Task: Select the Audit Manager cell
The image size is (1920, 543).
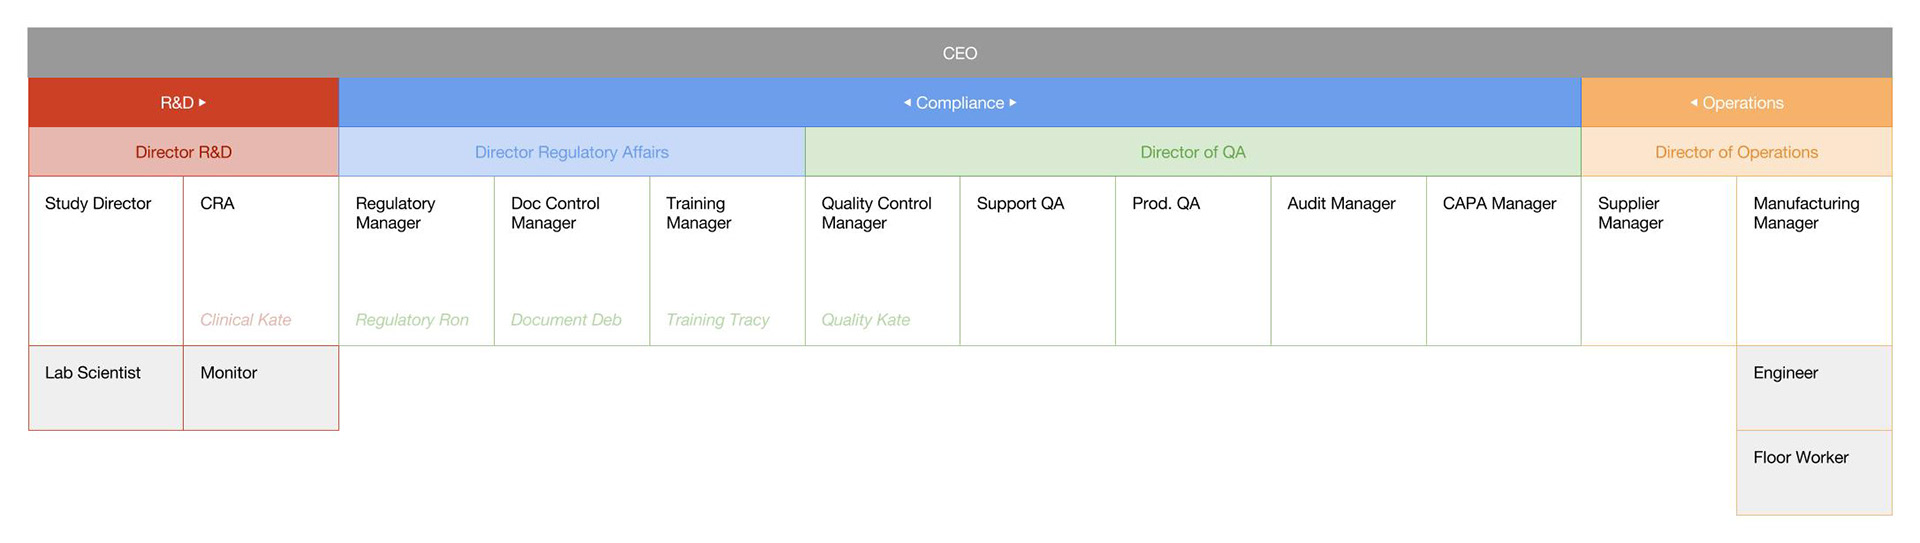Action: coord(1347,260)
